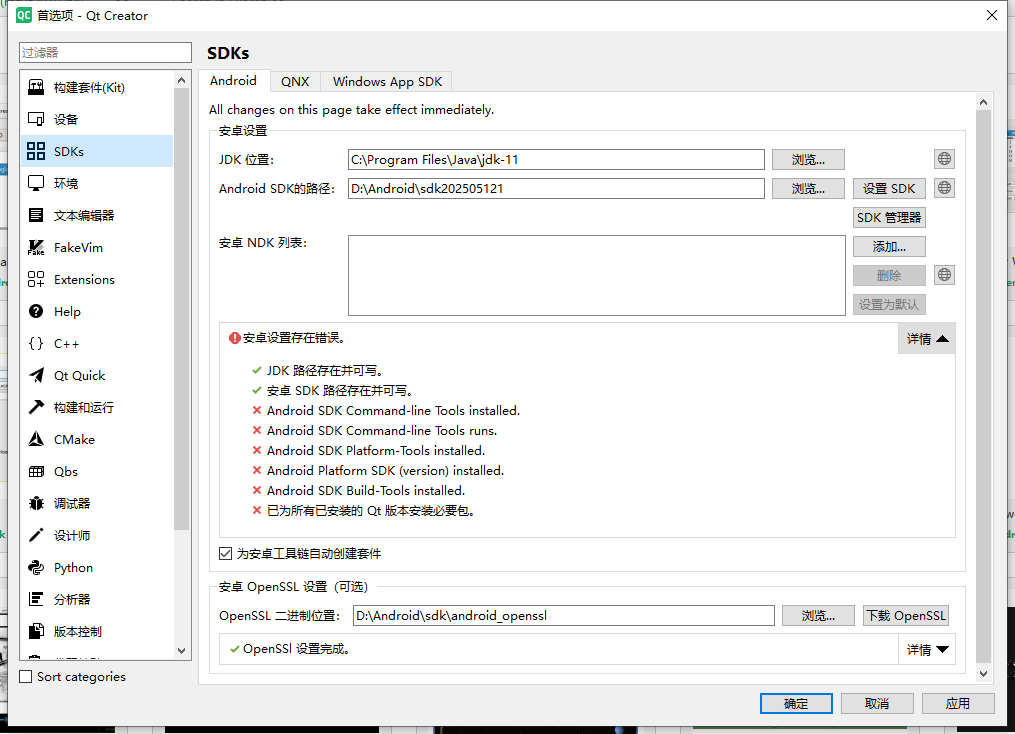
Task: Click the Android SDK path field
Action: (556, 188)
